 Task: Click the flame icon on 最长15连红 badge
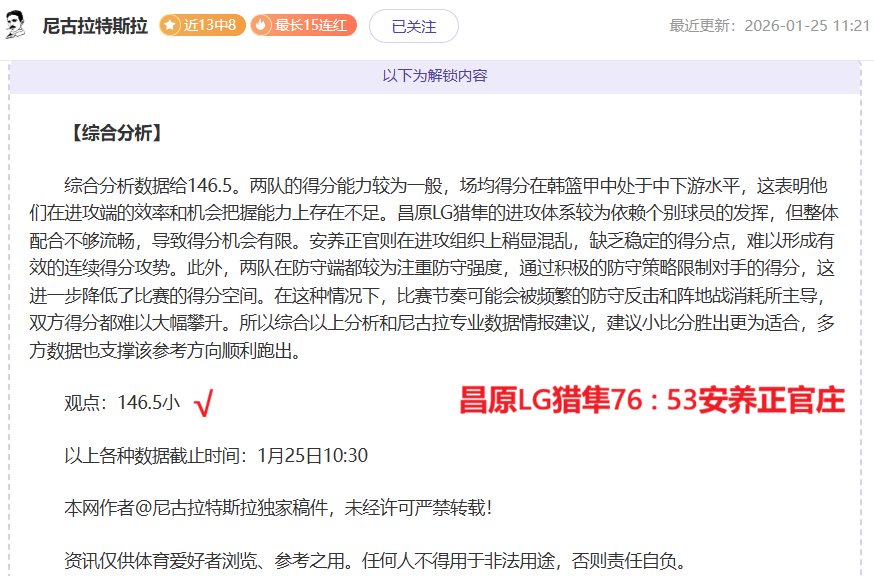pyautogui.click(x=261, y=26)
